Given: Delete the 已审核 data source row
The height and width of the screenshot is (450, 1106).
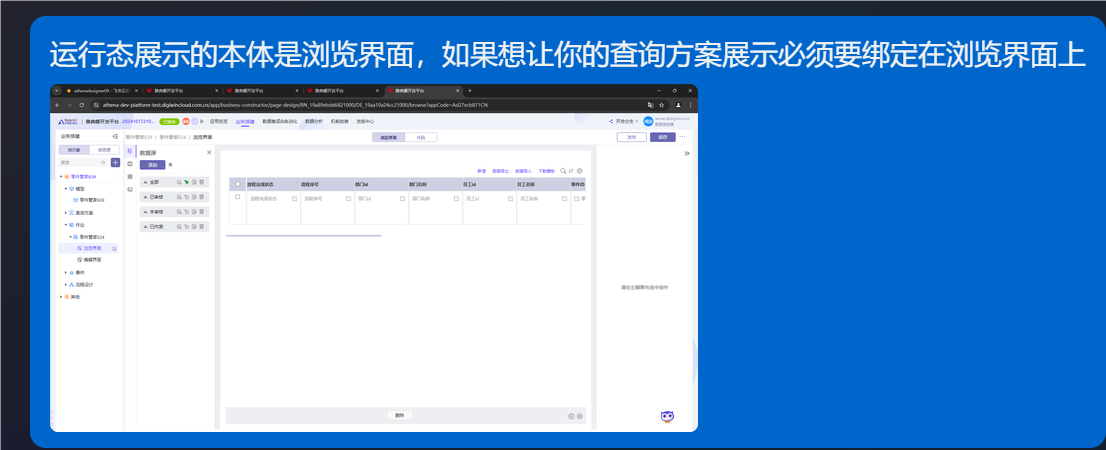Looking at the screenshot, I should pos(202,197).
